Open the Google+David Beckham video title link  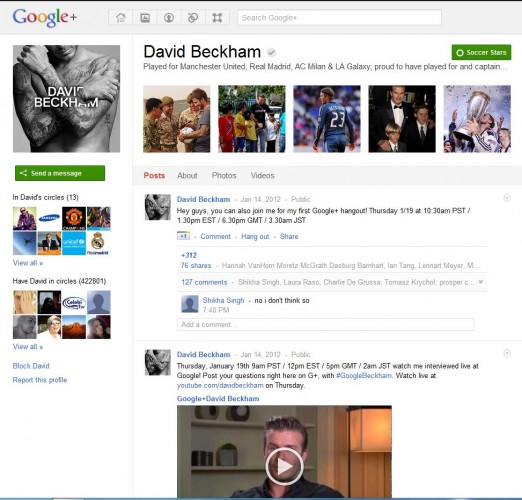(218, 399)
